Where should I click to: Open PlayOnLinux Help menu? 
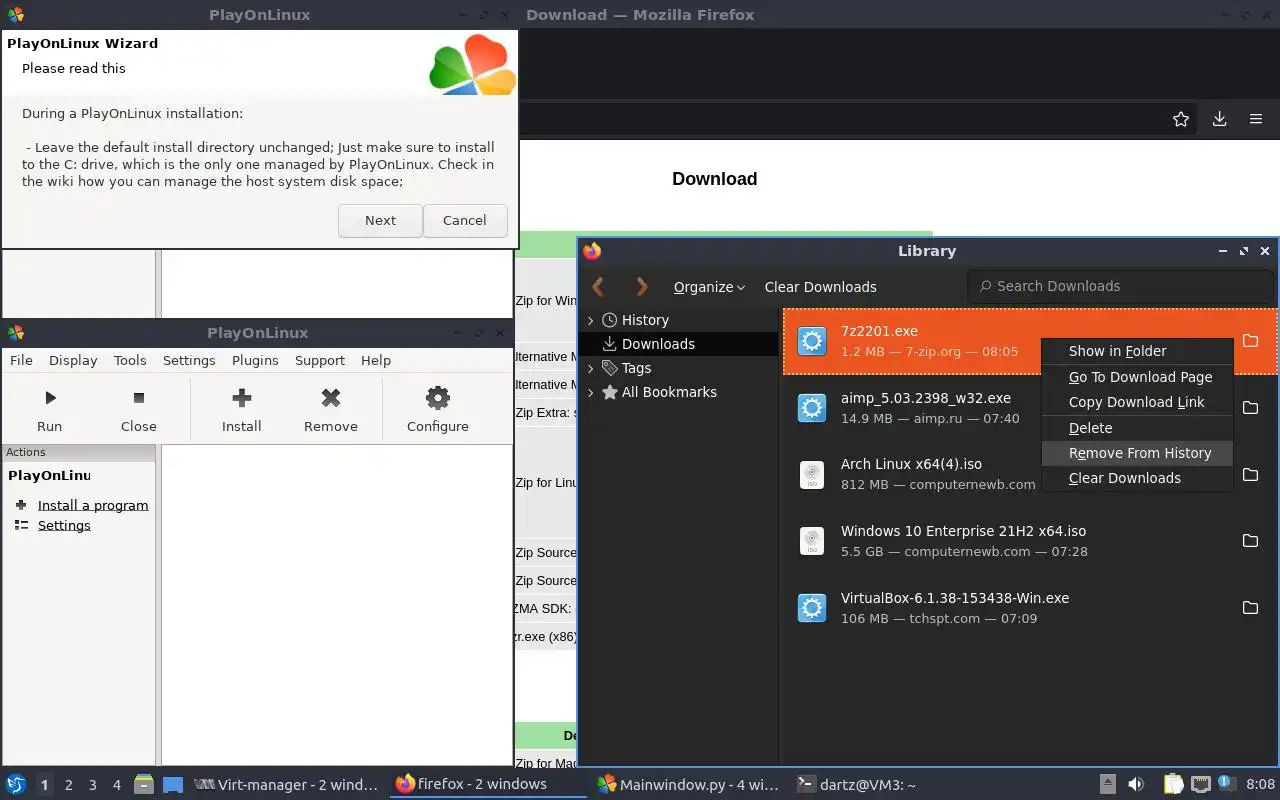[x=376, y=360]
